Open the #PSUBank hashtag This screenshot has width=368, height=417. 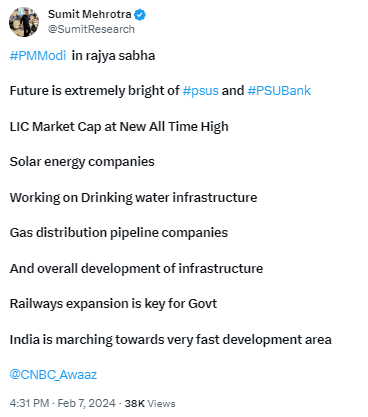(279, 91)
